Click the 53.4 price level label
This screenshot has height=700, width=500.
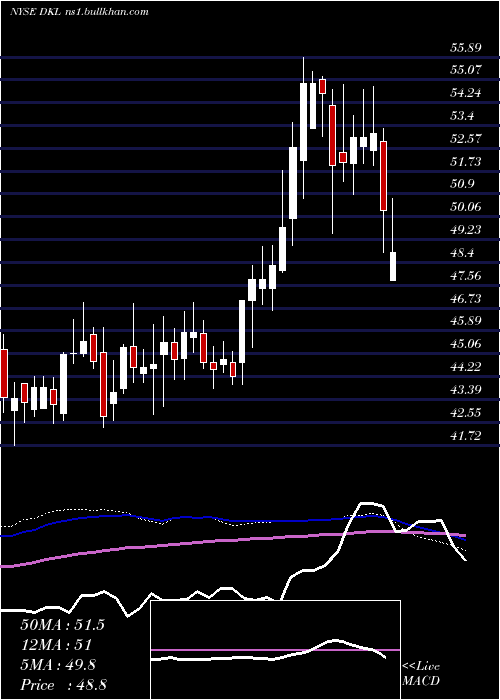[x=463, y=116]
